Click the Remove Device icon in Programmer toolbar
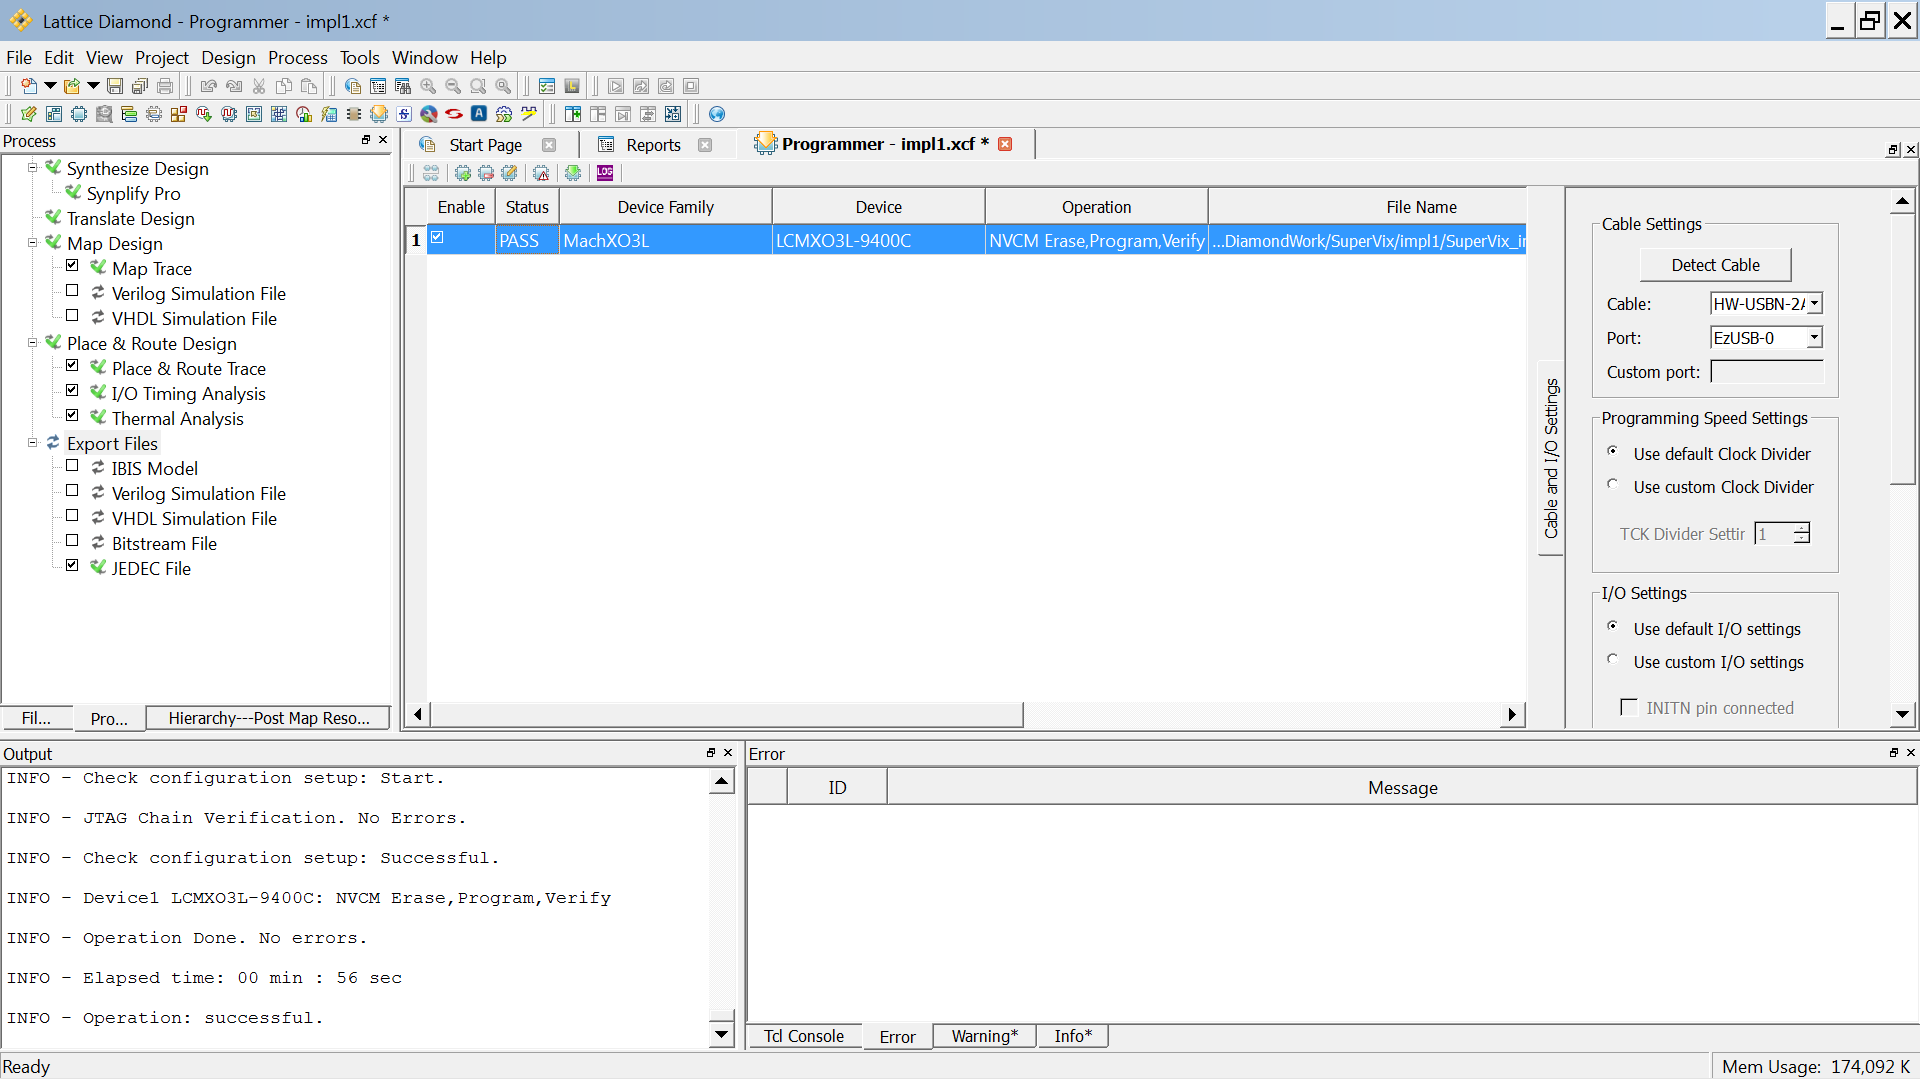 (x=486, y=173)
